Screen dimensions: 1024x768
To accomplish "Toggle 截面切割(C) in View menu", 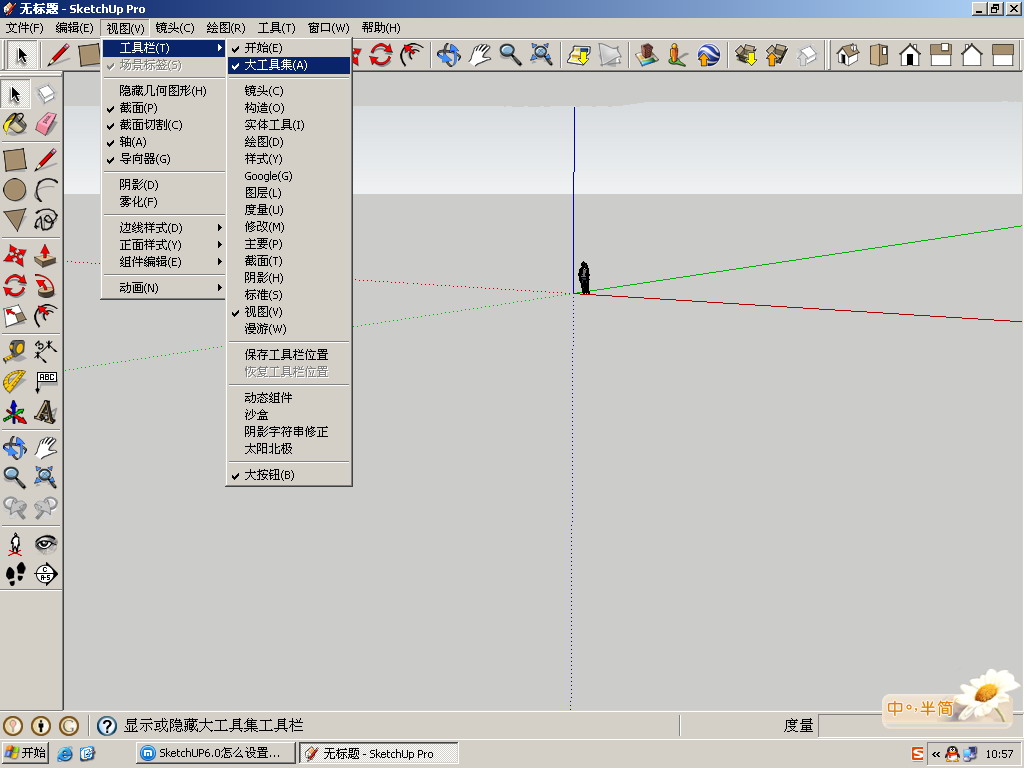I will tap(164, 125).
